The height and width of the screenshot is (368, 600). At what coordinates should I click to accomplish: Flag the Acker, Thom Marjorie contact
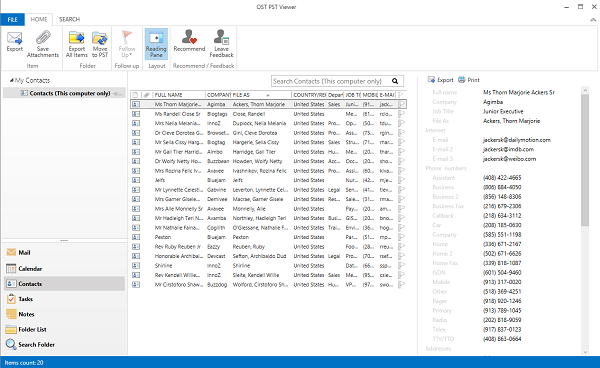[x=401, y=104]
